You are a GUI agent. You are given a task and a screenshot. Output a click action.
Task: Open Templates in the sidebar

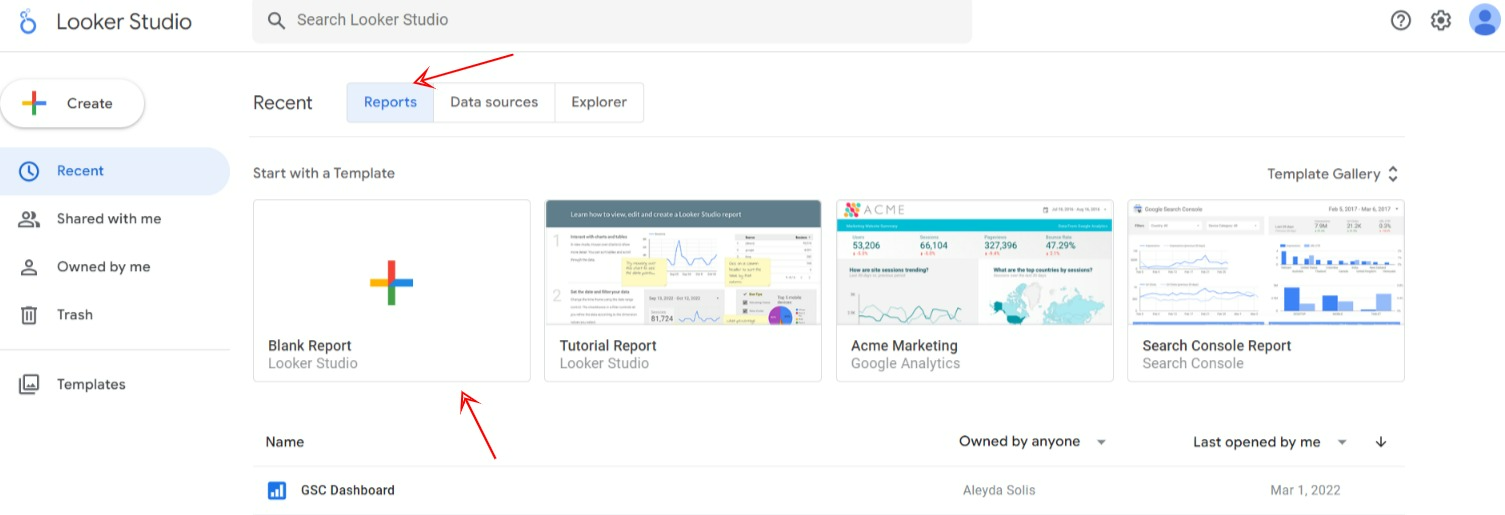click(x=115, y=384)
